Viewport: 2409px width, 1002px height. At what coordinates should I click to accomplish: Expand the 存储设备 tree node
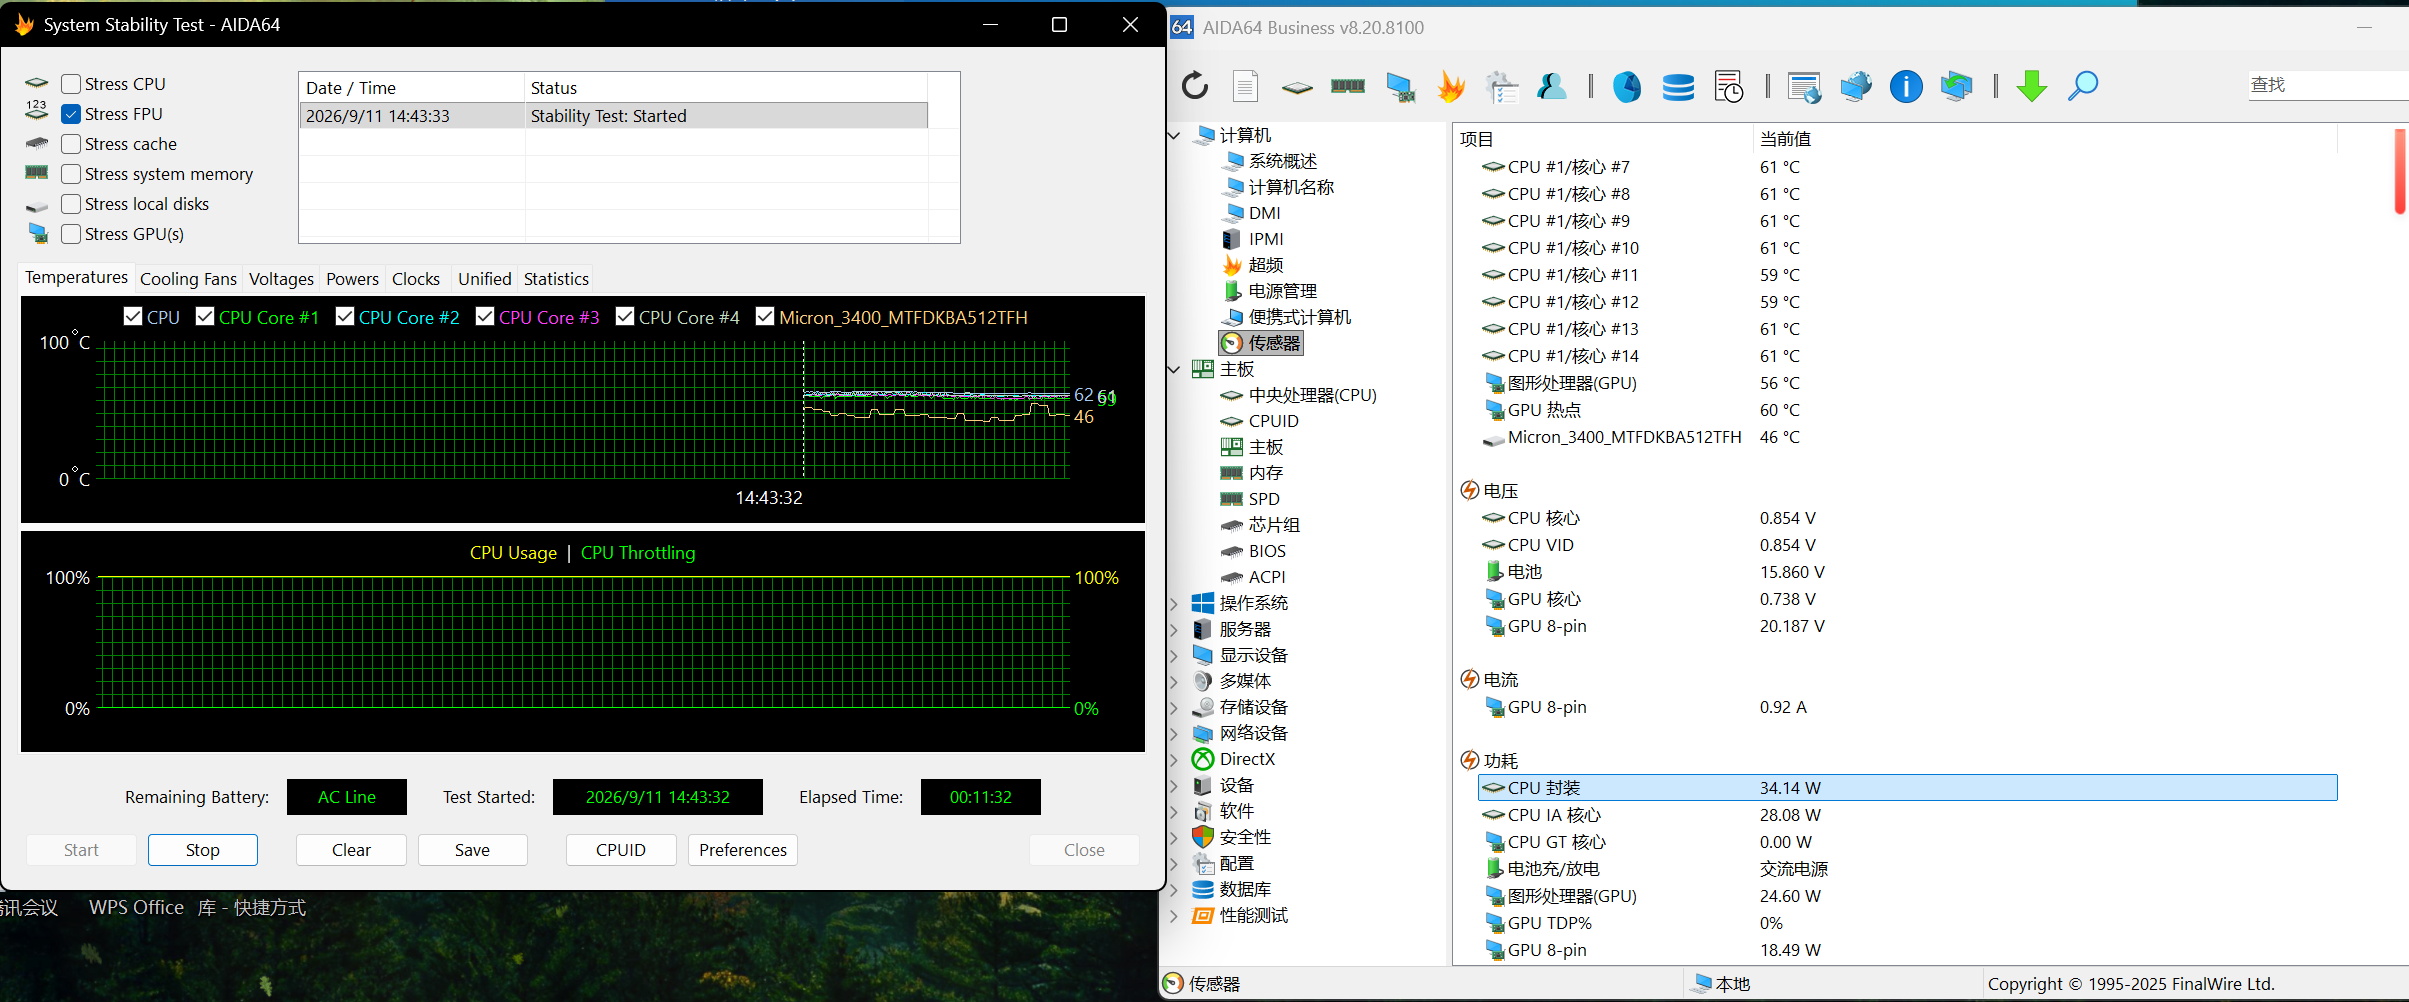1174,707
